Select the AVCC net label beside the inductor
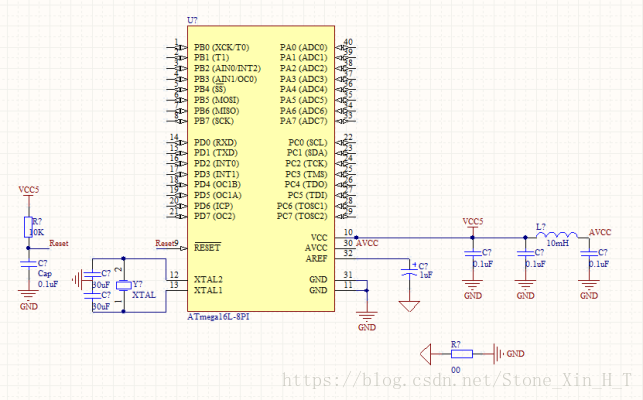The image size is (643, 400). click(600, 232)
